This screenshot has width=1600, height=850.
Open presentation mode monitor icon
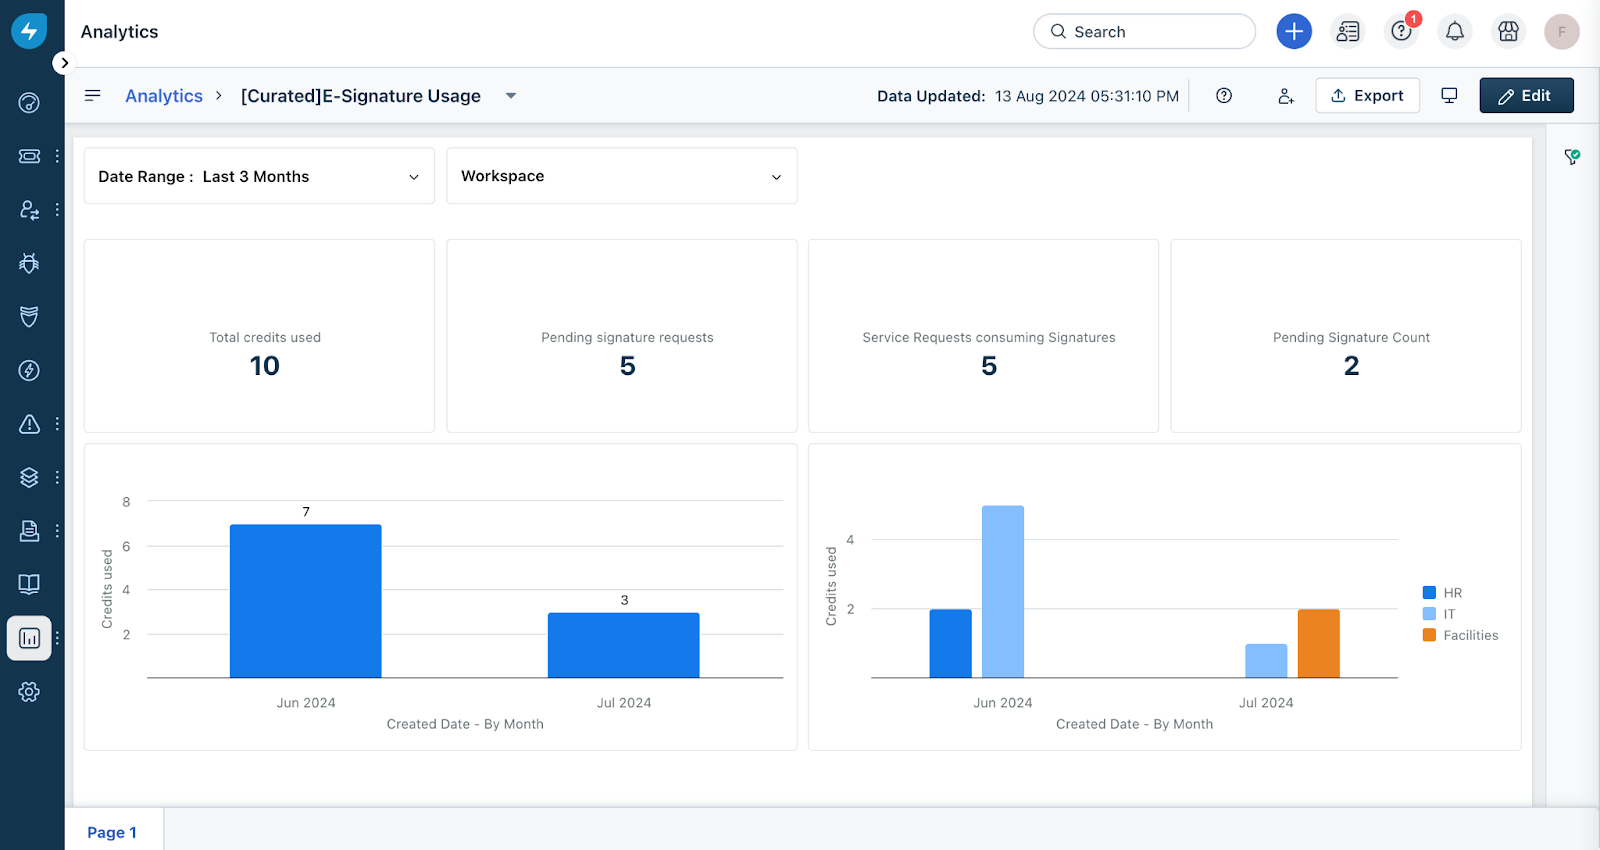1449,95
